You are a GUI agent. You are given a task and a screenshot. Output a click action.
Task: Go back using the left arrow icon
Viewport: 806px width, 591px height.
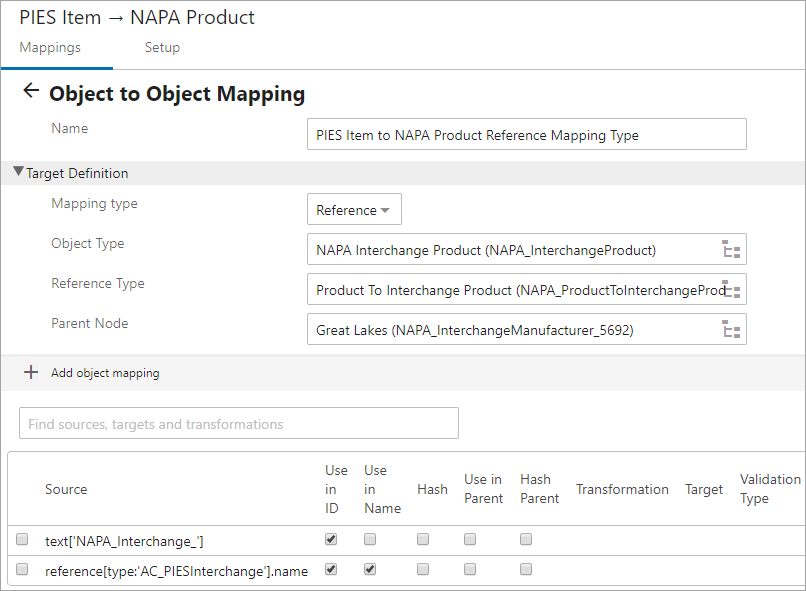(31, 91)
